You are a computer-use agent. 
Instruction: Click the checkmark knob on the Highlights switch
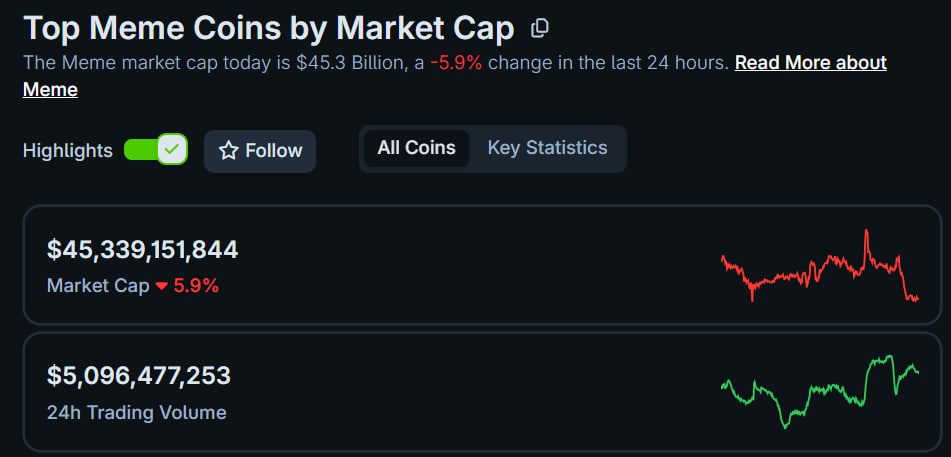[x=173, y=150]
